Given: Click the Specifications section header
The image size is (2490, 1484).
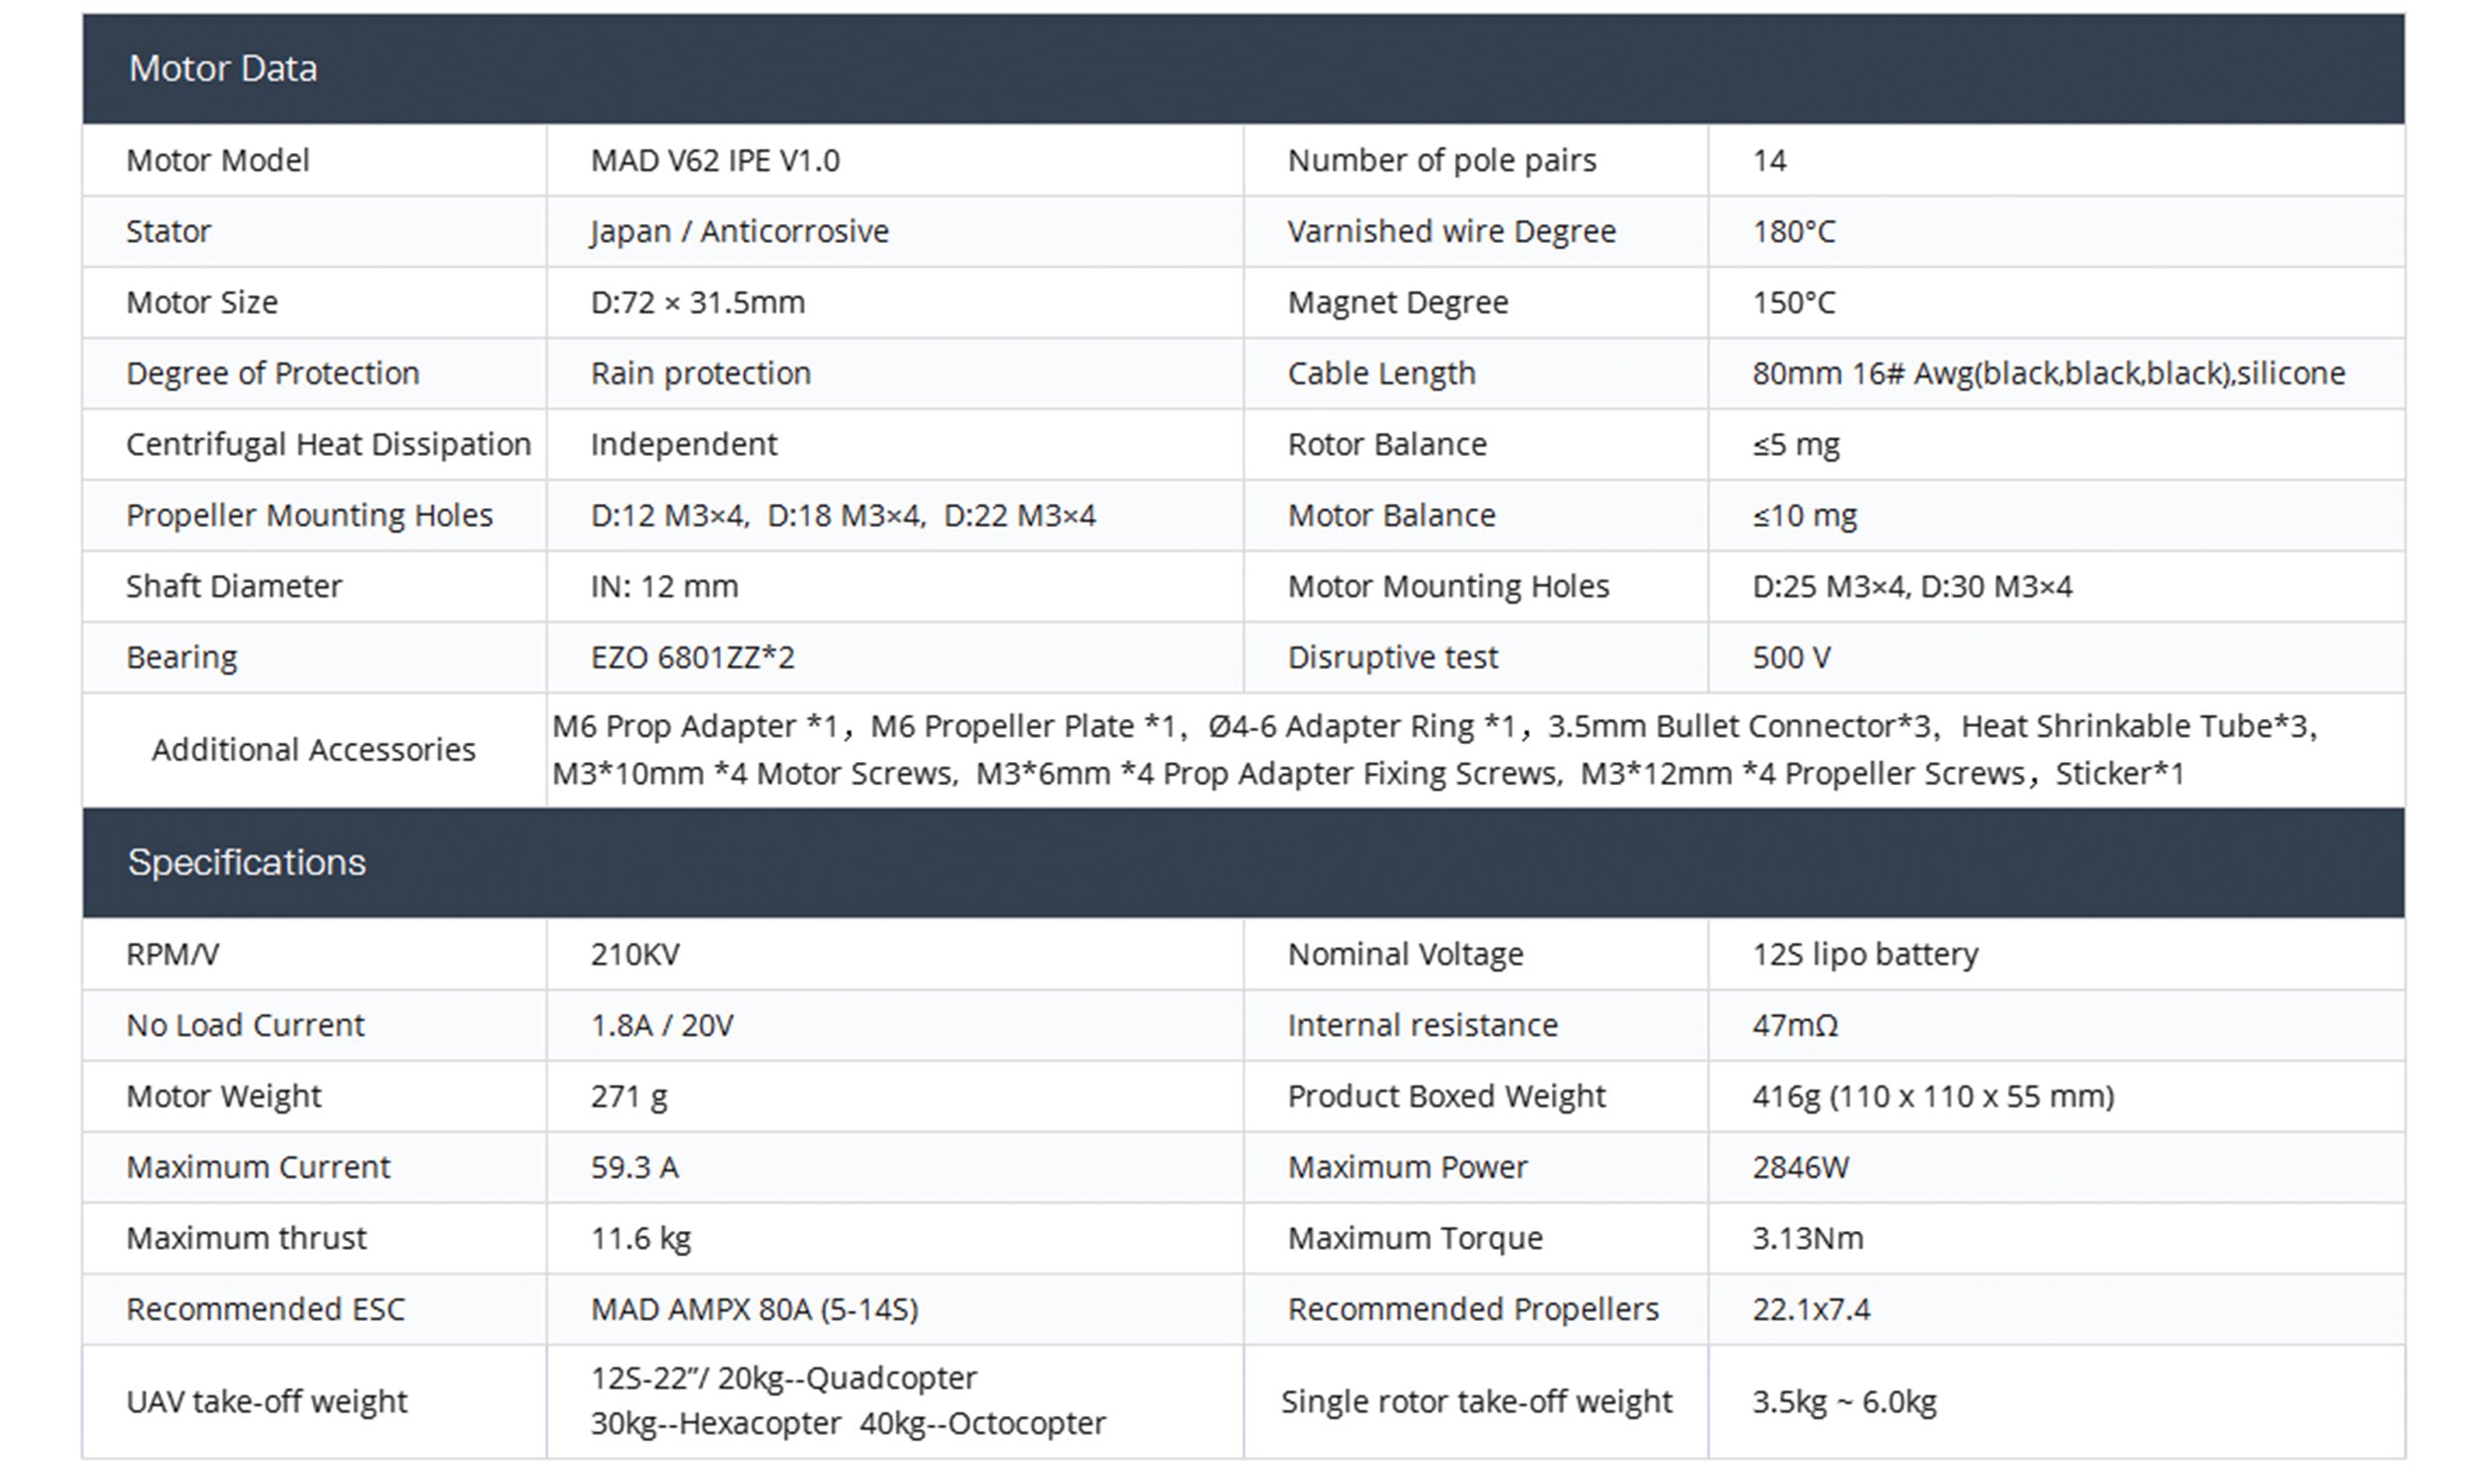Looking at the screenshot, I should coord(246,863).
